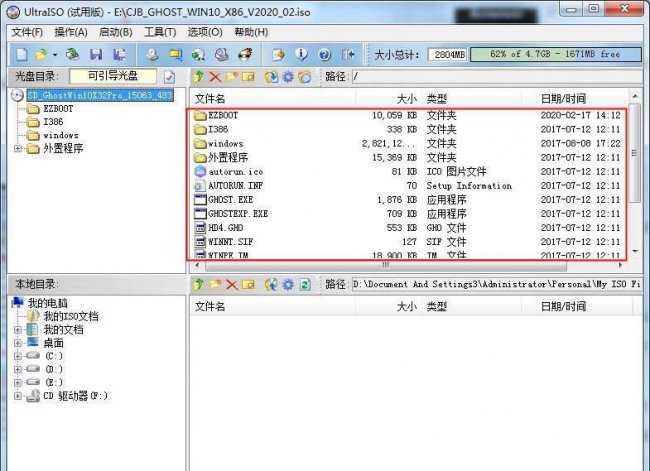Click the image pane 路径 field showing /
The width and height of the screenshot is (650, 471).
(497, 77)
